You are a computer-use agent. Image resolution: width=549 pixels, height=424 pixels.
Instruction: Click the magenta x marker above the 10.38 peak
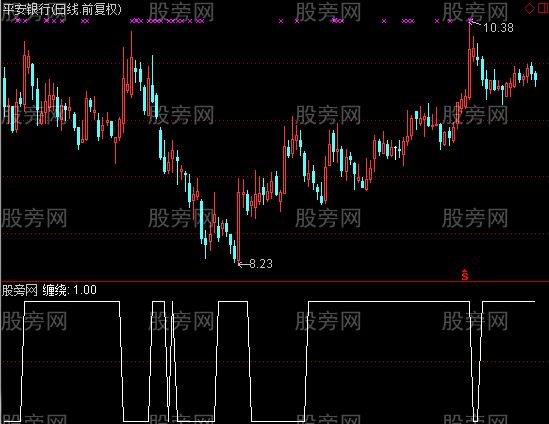tap(470, 21)
